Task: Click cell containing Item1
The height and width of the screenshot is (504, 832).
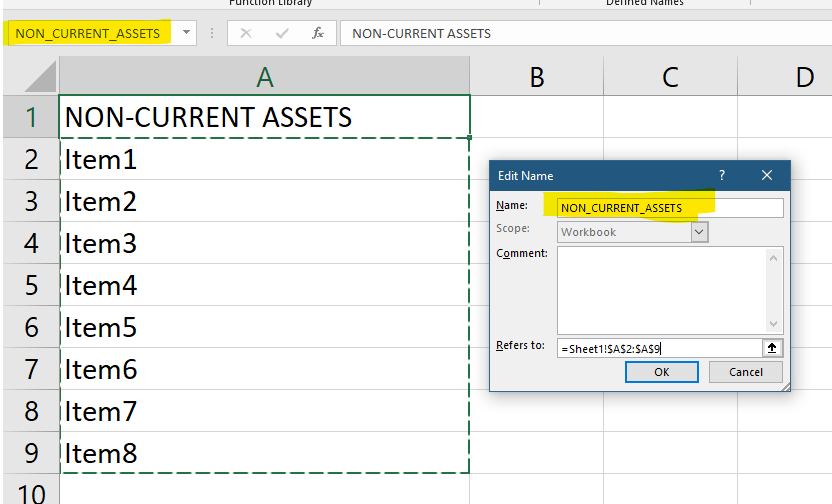Action: tap(264, 159)
